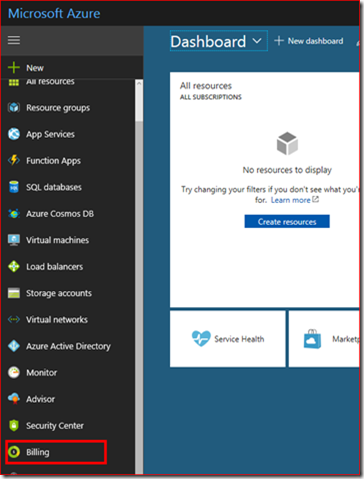Select SQL databases text label
The height and width of the screenshot is (479, 364).
(54, 187)
